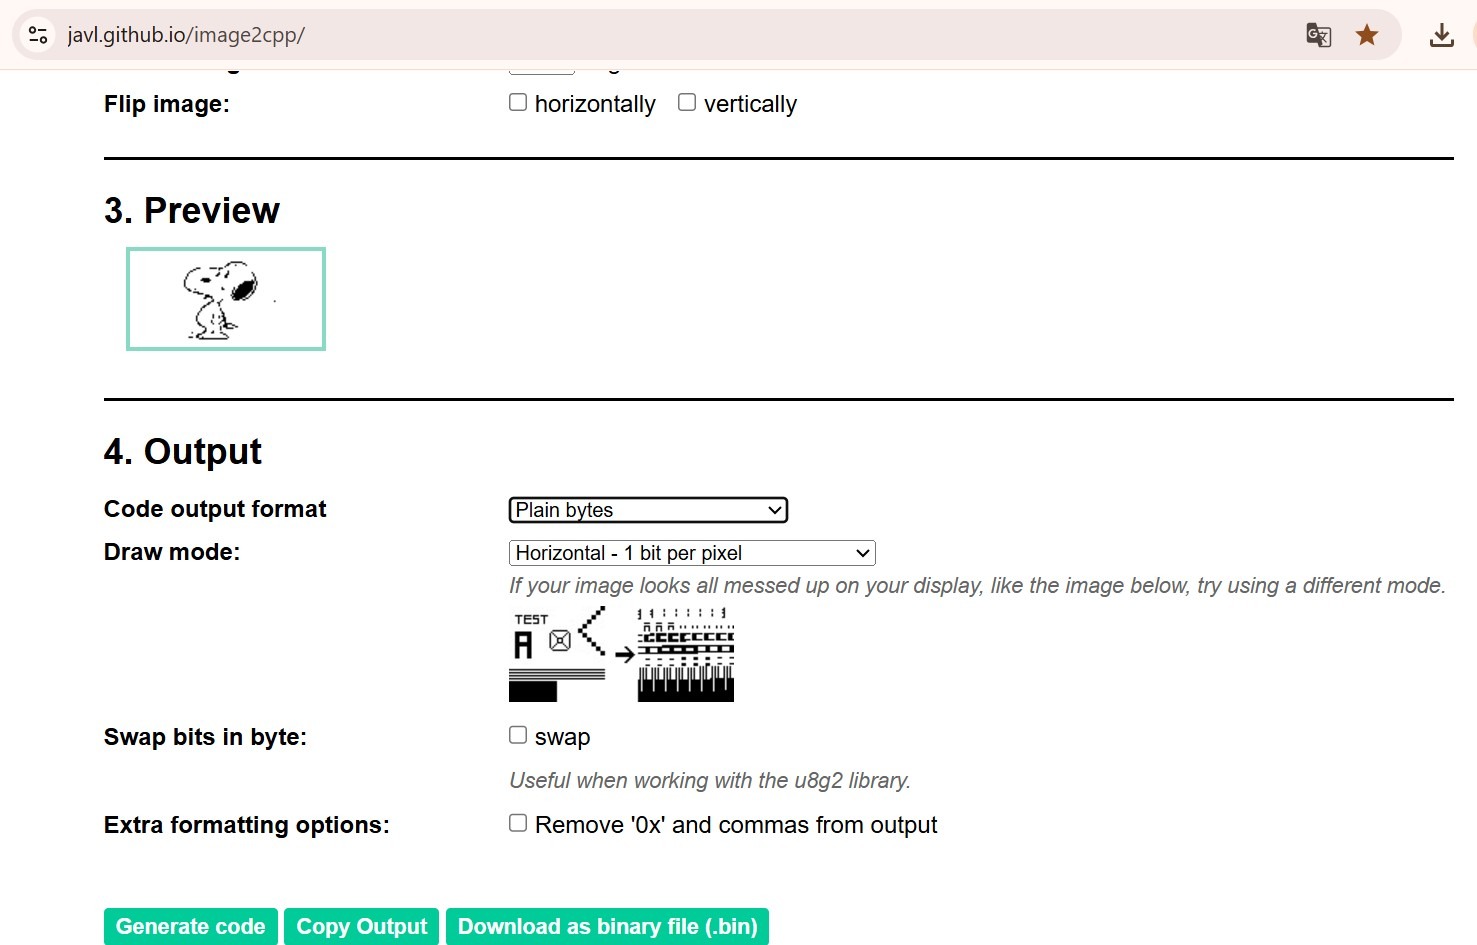Click the 'horizontally' checkbox label text
The height and width of the screenshot is (945, 1477).
coord(595,104)
